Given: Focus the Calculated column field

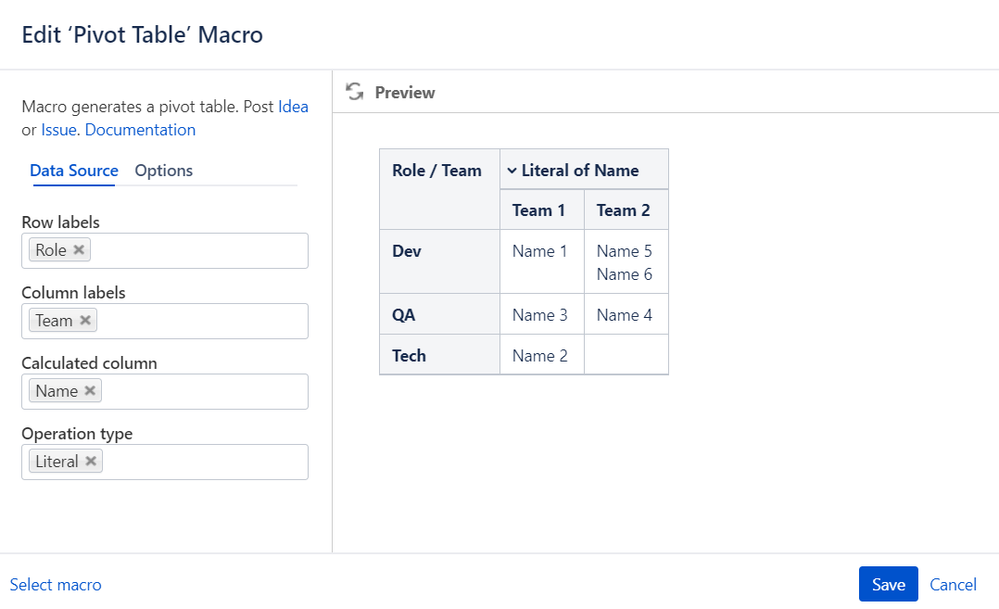Looking at the screenshot, I should point(200,392).
